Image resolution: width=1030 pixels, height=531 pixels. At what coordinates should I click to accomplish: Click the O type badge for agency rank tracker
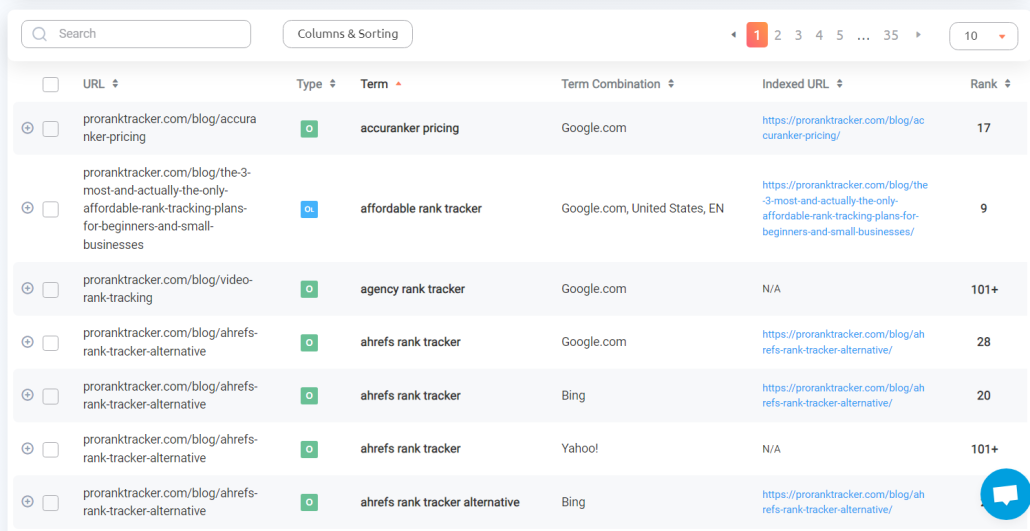(x=309, y=289)
